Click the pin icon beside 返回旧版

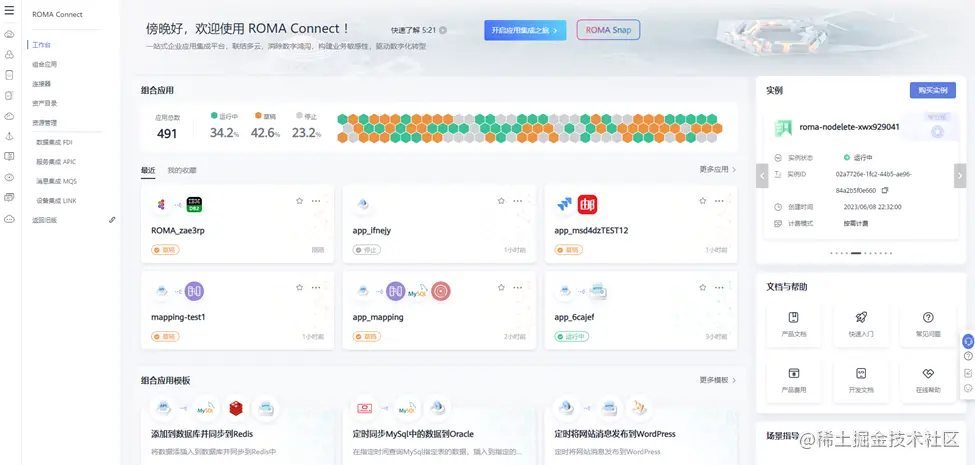pyautogui.click(x=113, y=219)
